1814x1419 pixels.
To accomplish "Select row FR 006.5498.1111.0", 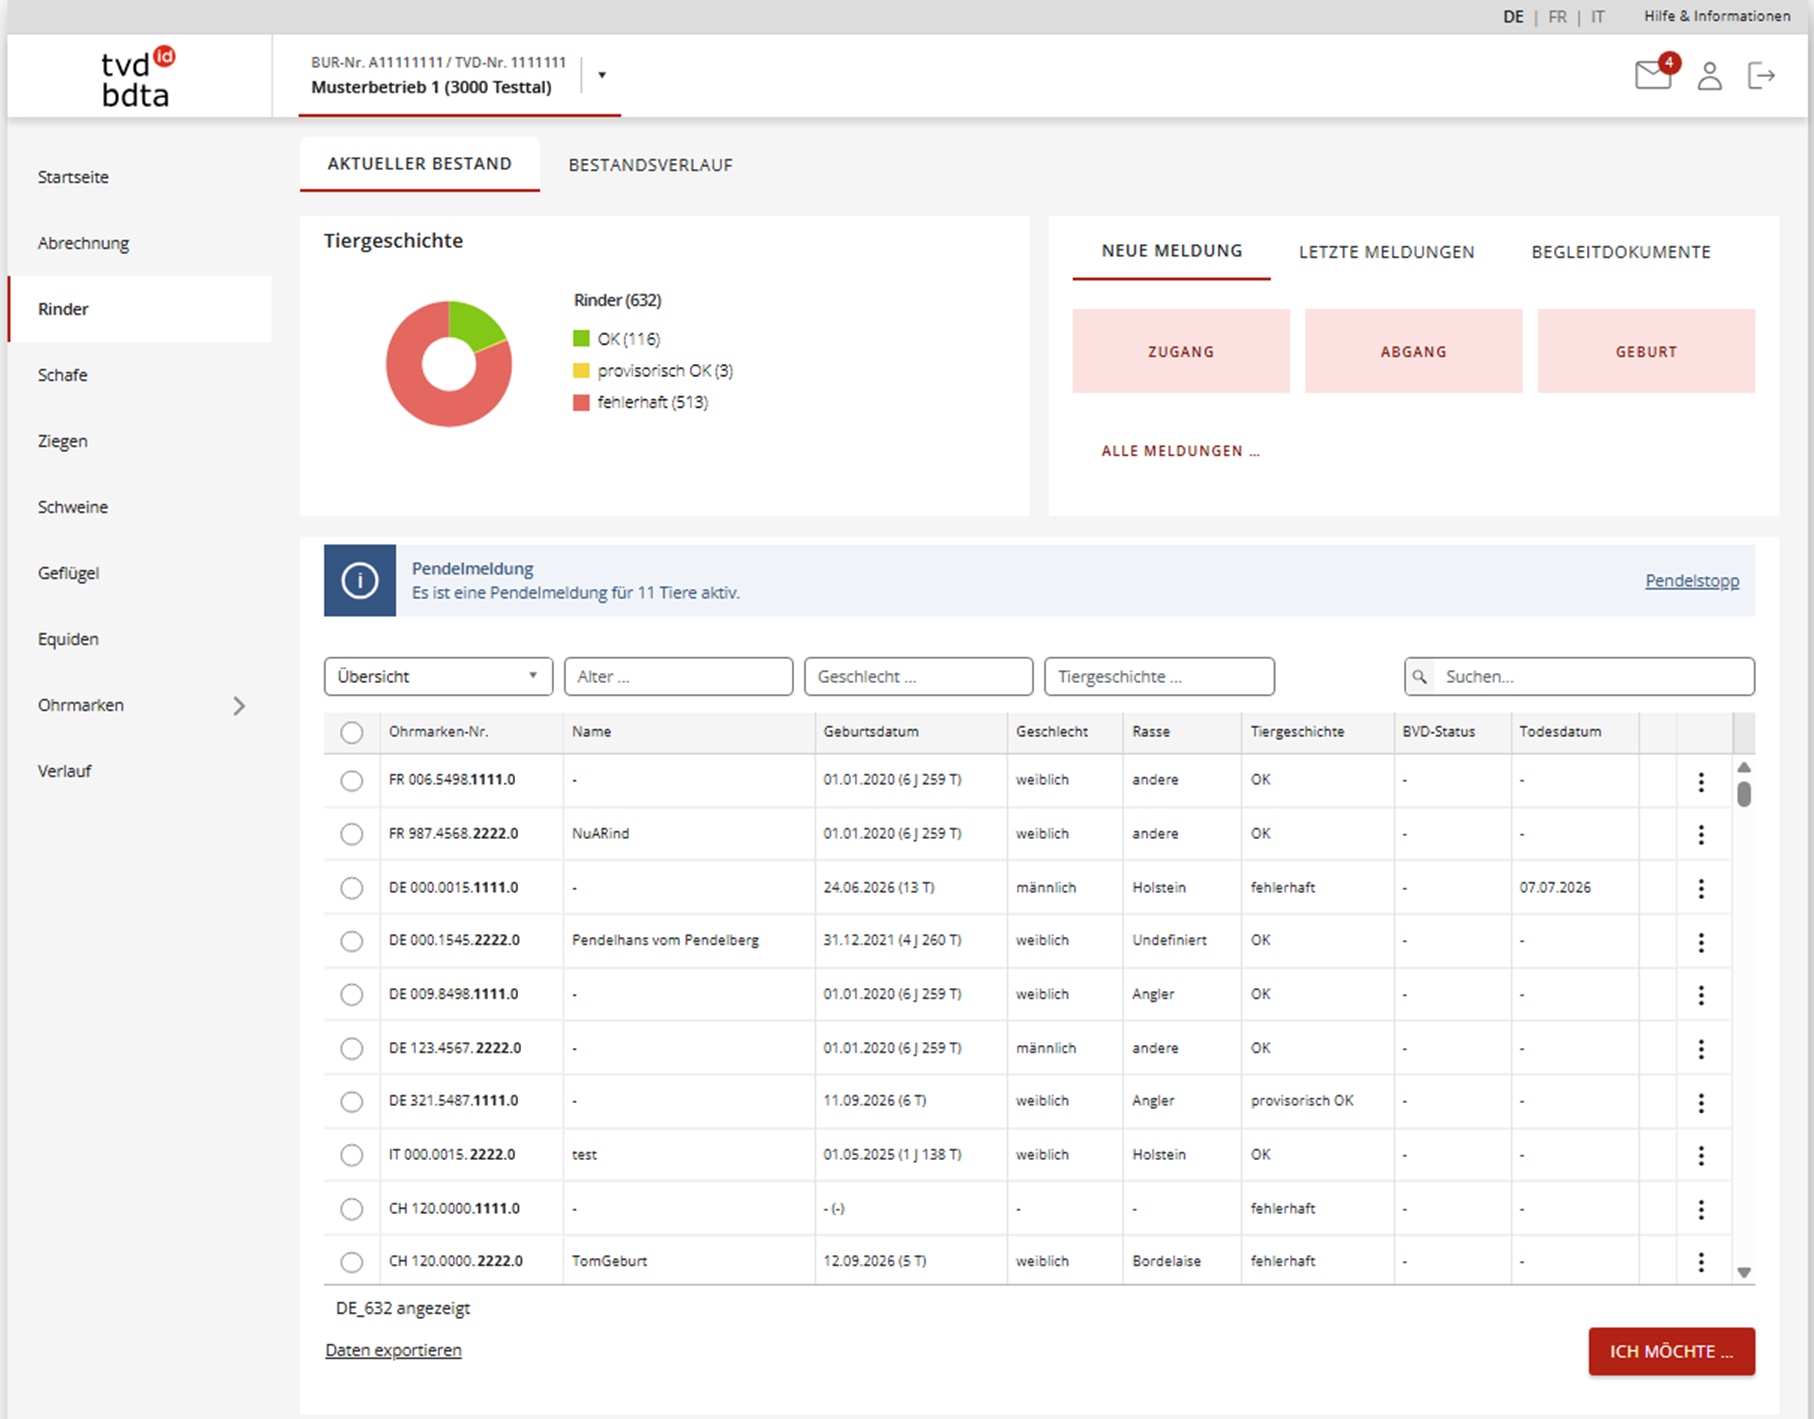I will click(352, 781).
